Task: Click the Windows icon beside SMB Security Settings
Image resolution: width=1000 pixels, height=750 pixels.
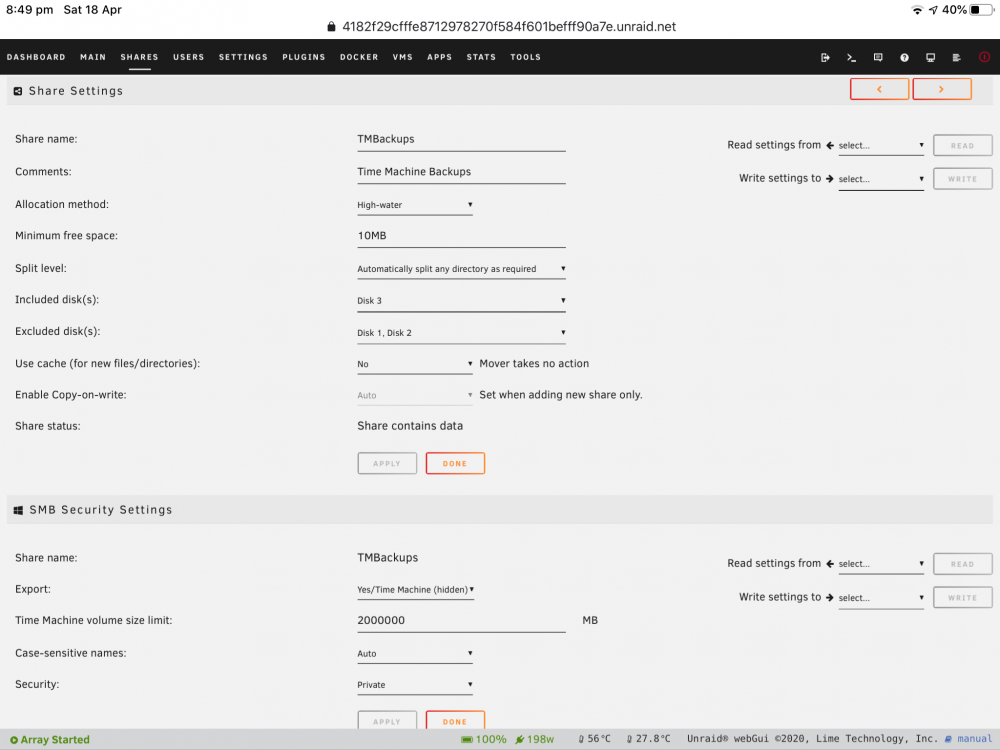Action: pos(18,510)
